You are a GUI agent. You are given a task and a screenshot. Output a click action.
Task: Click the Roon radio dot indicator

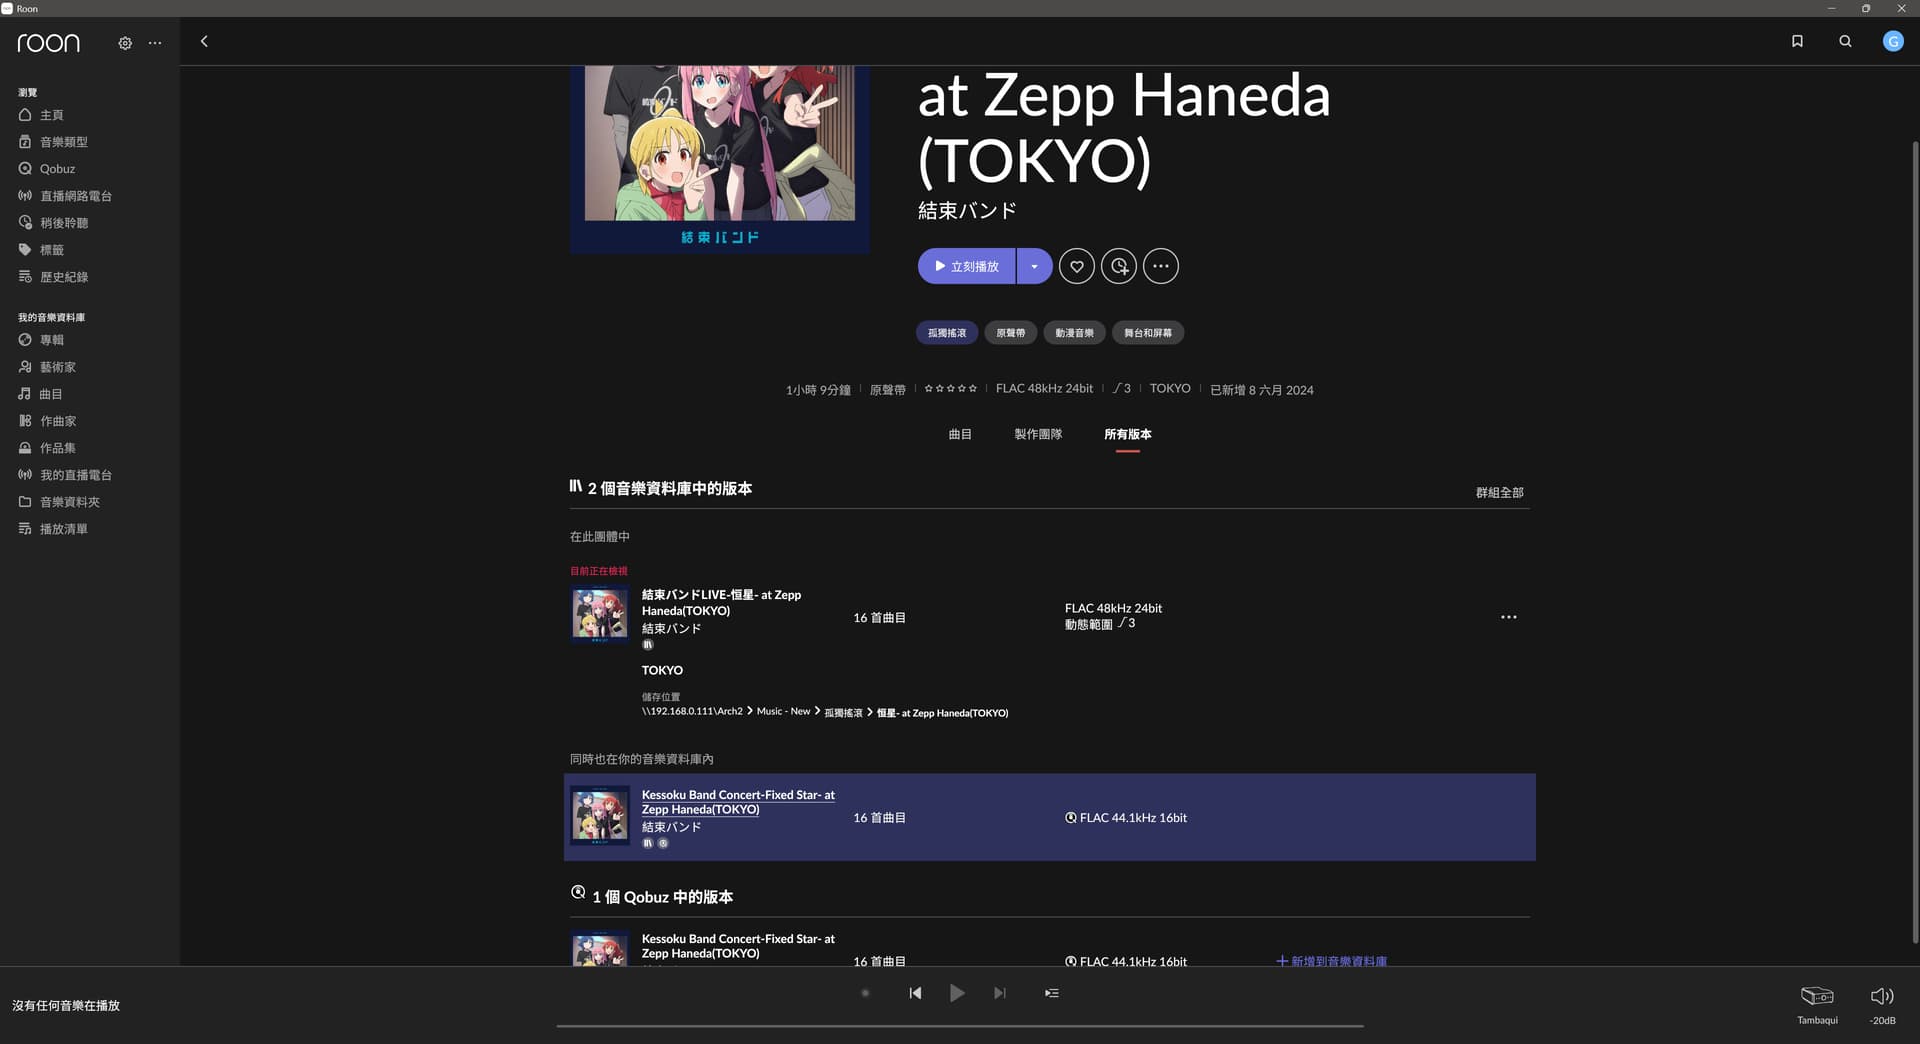865,993
